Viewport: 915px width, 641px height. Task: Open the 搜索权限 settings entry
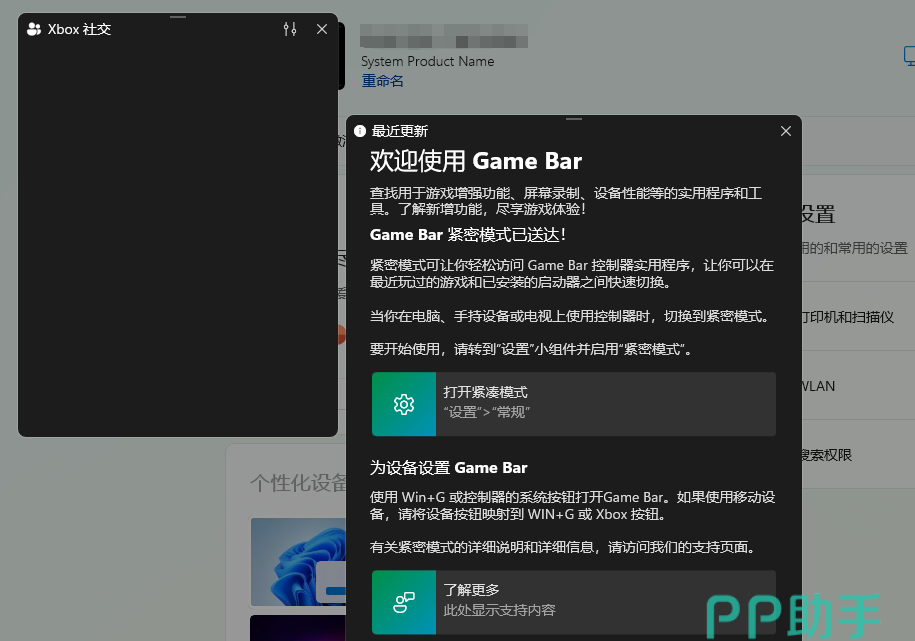pos(826,455)
